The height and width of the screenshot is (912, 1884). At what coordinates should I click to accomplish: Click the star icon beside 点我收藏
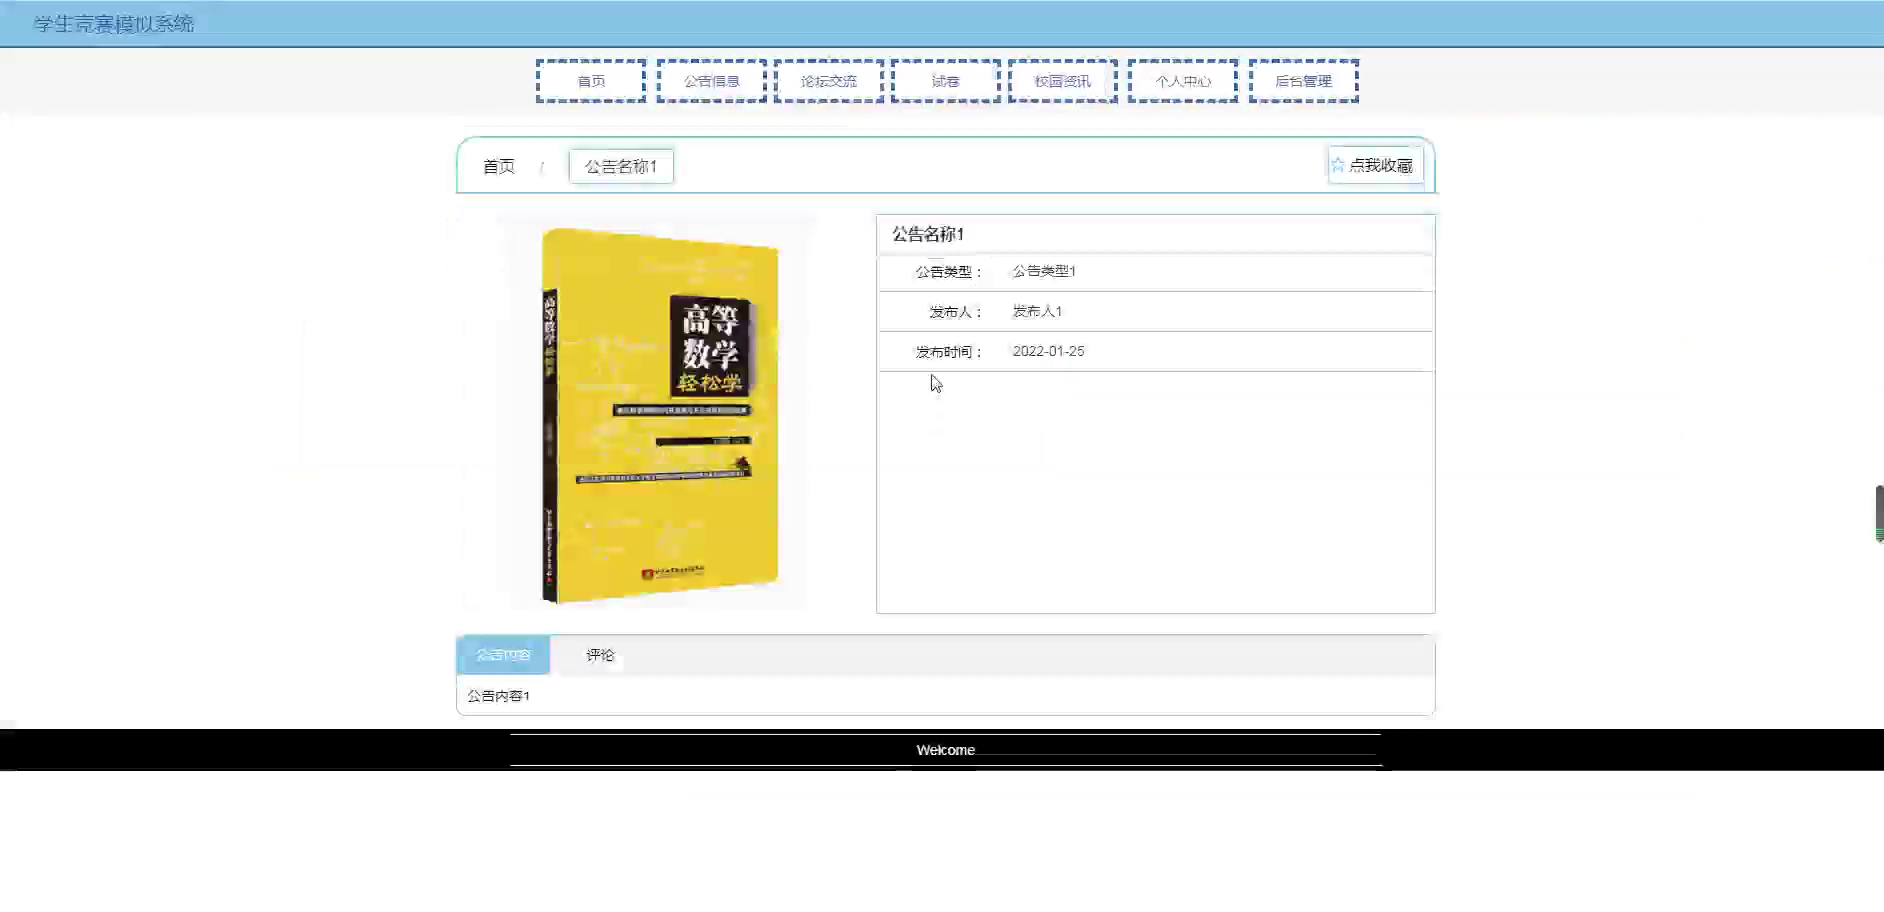[1338, 165]
